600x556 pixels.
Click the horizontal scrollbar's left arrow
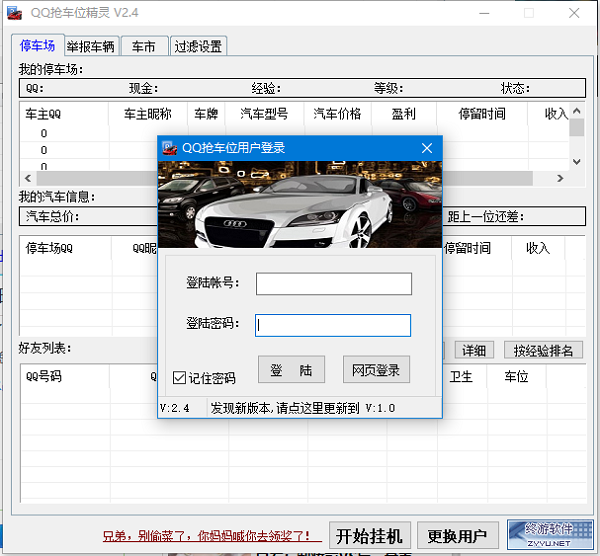click(28, 178)
